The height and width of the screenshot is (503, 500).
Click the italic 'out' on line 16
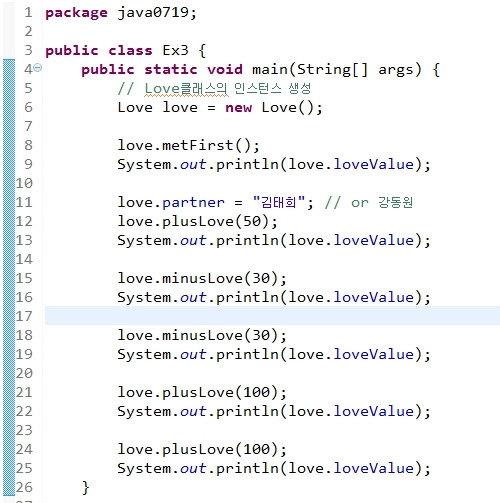tap(193, 298)
